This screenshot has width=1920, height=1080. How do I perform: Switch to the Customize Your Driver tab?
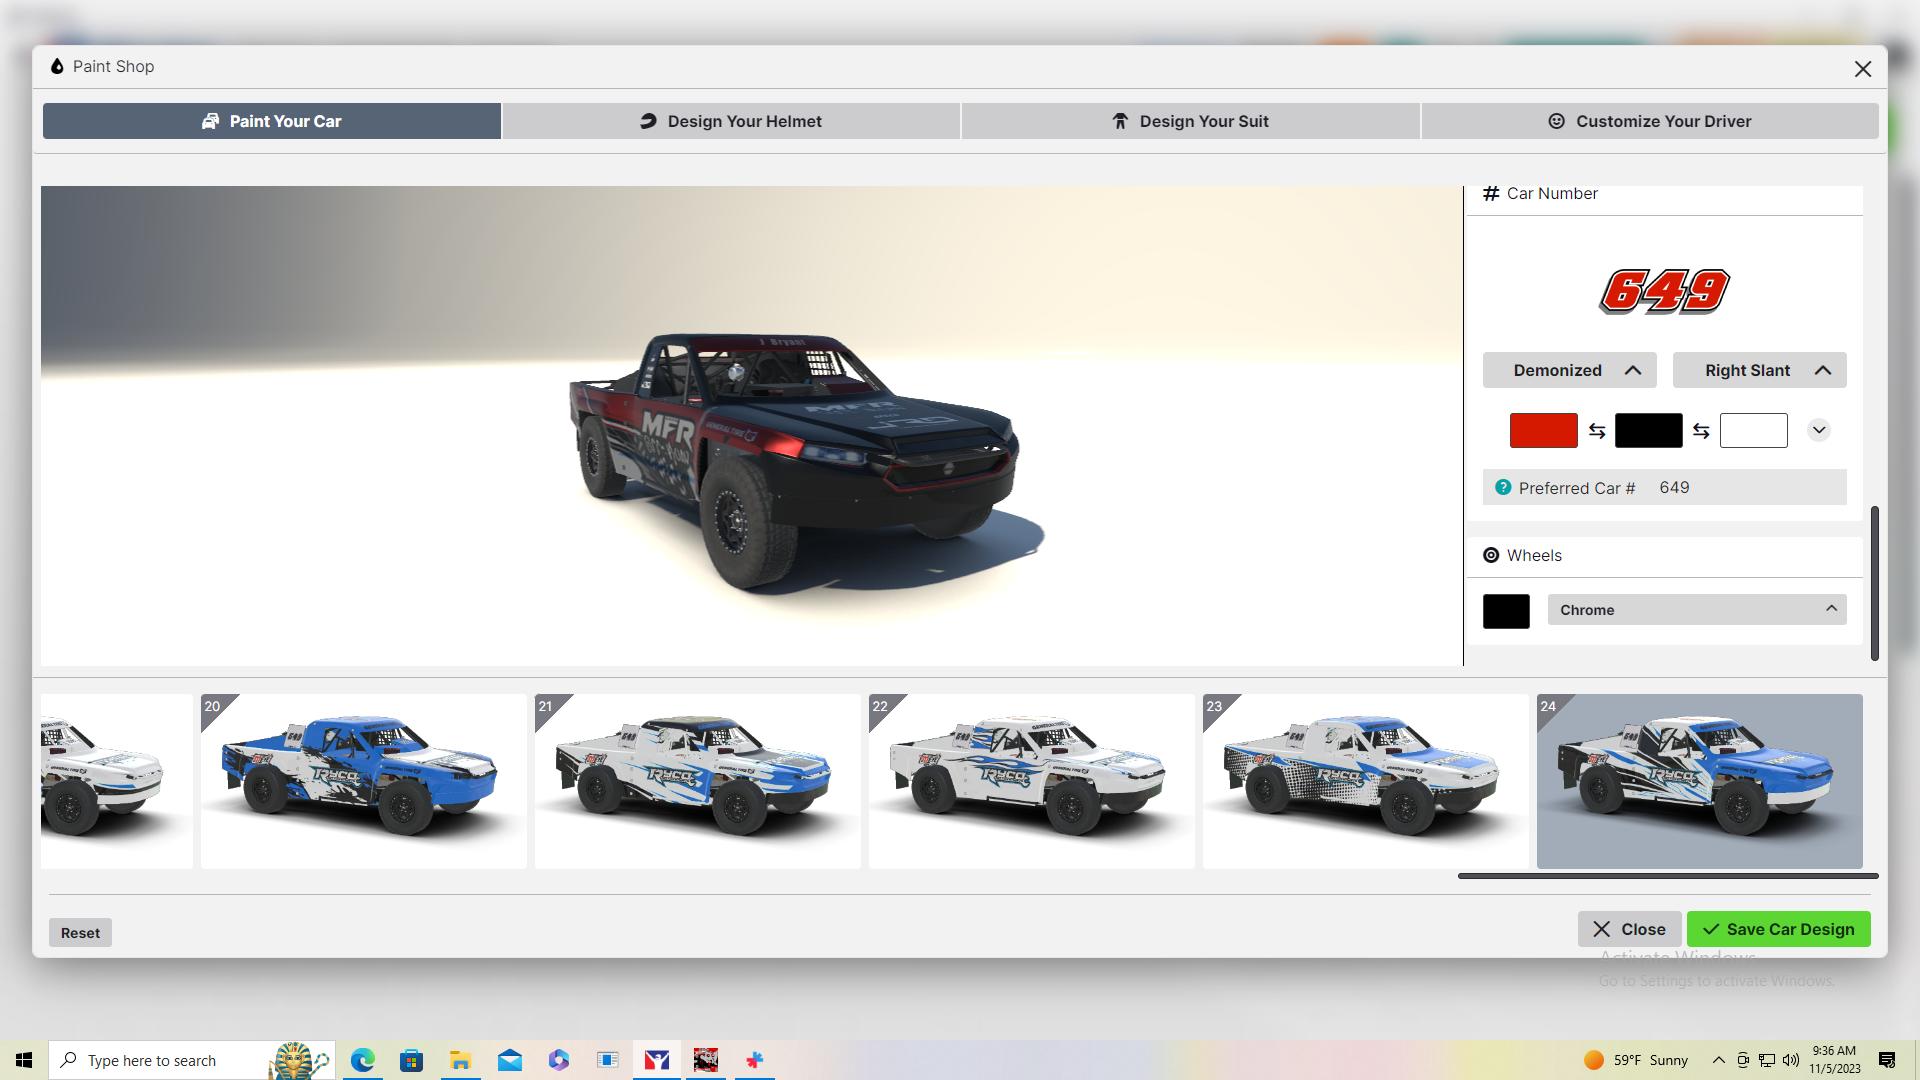point(1650,121)
